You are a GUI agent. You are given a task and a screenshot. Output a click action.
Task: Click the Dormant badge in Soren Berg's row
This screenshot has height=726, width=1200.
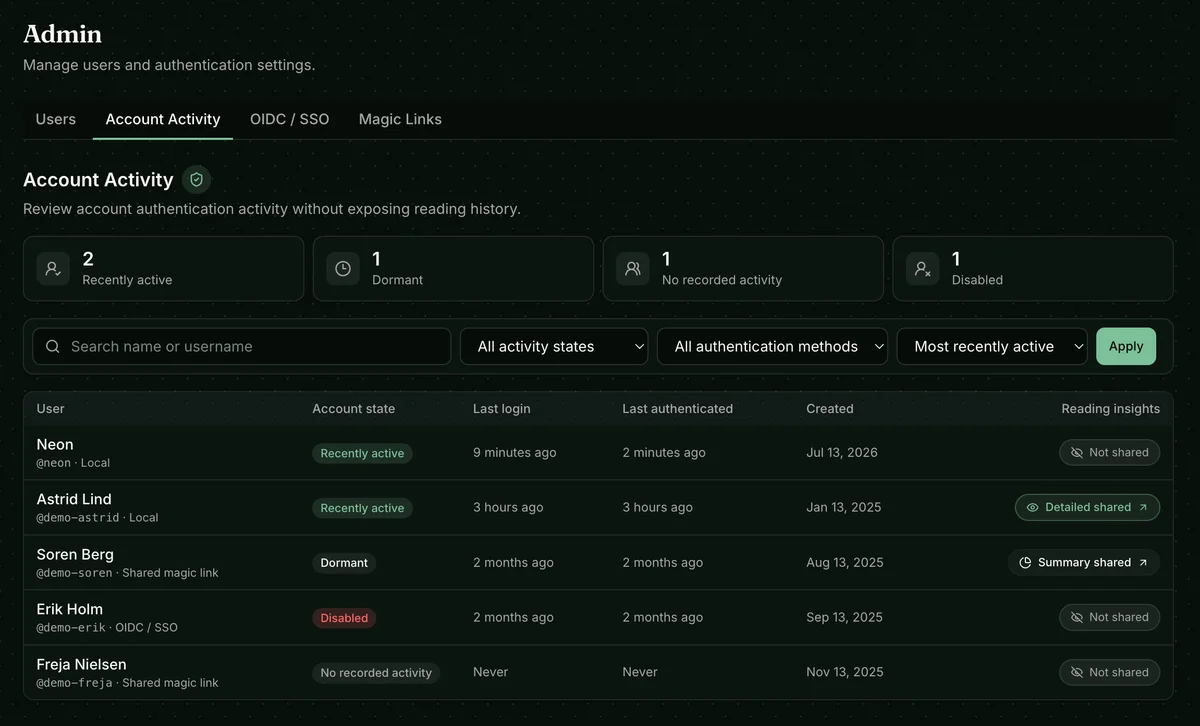[x=344, y=563]
